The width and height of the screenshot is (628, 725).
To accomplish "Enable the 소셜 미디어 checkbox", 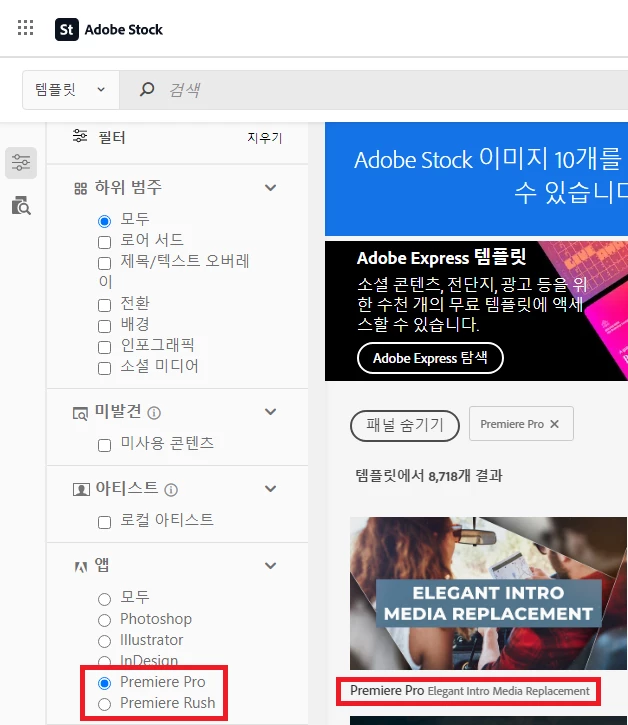I will point(105,369).
